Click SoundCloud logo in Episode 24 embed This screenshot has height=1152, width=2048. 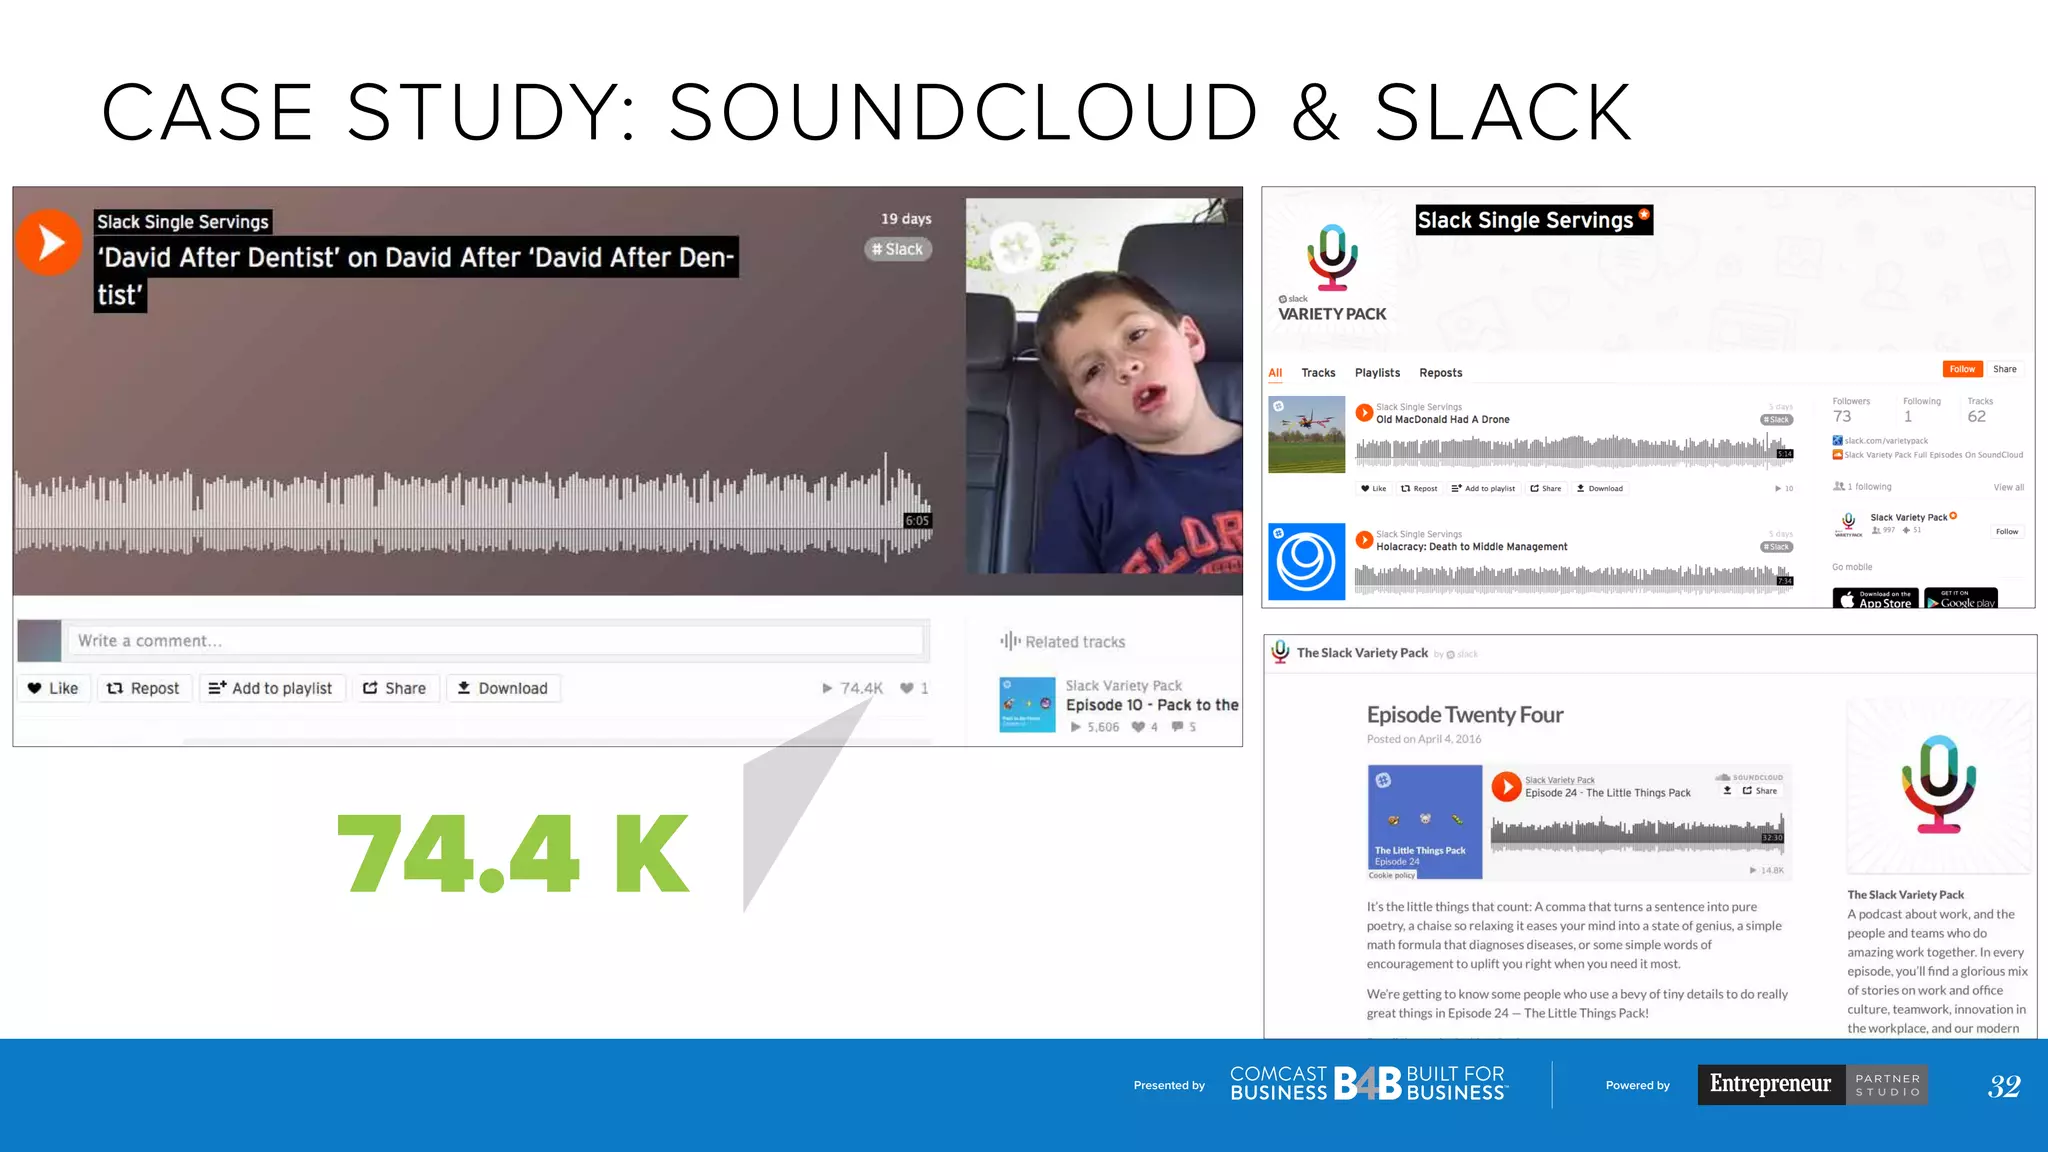coord(1749,777)
